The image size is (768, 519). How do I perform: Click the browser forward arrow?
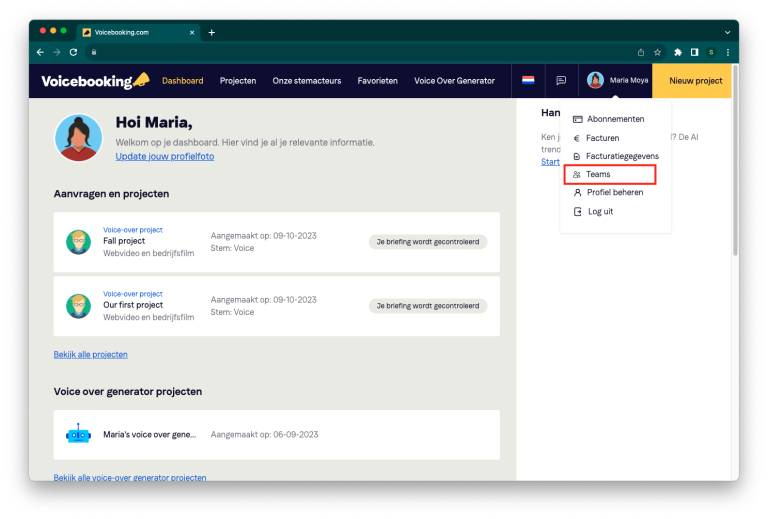[57, 52]
